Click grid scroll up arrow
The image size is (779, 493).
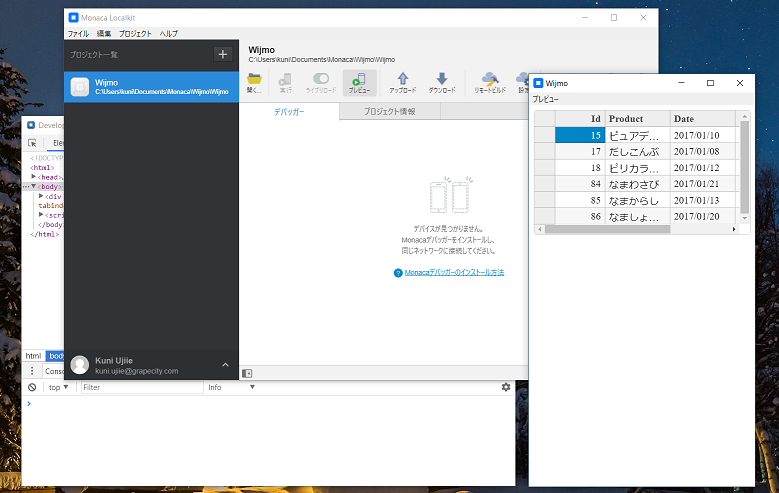point(744,116)
